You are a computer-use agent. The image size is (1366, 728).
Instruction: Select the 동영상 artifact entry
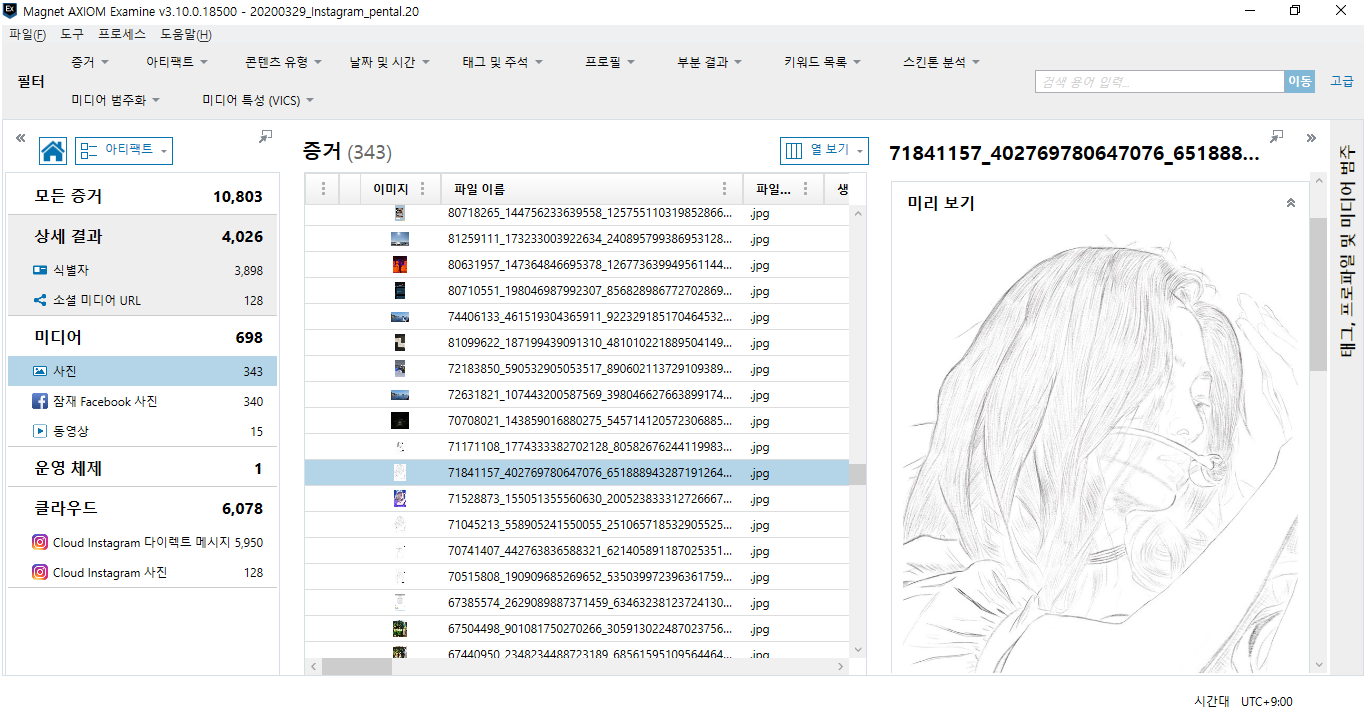[x=142, y=431]
